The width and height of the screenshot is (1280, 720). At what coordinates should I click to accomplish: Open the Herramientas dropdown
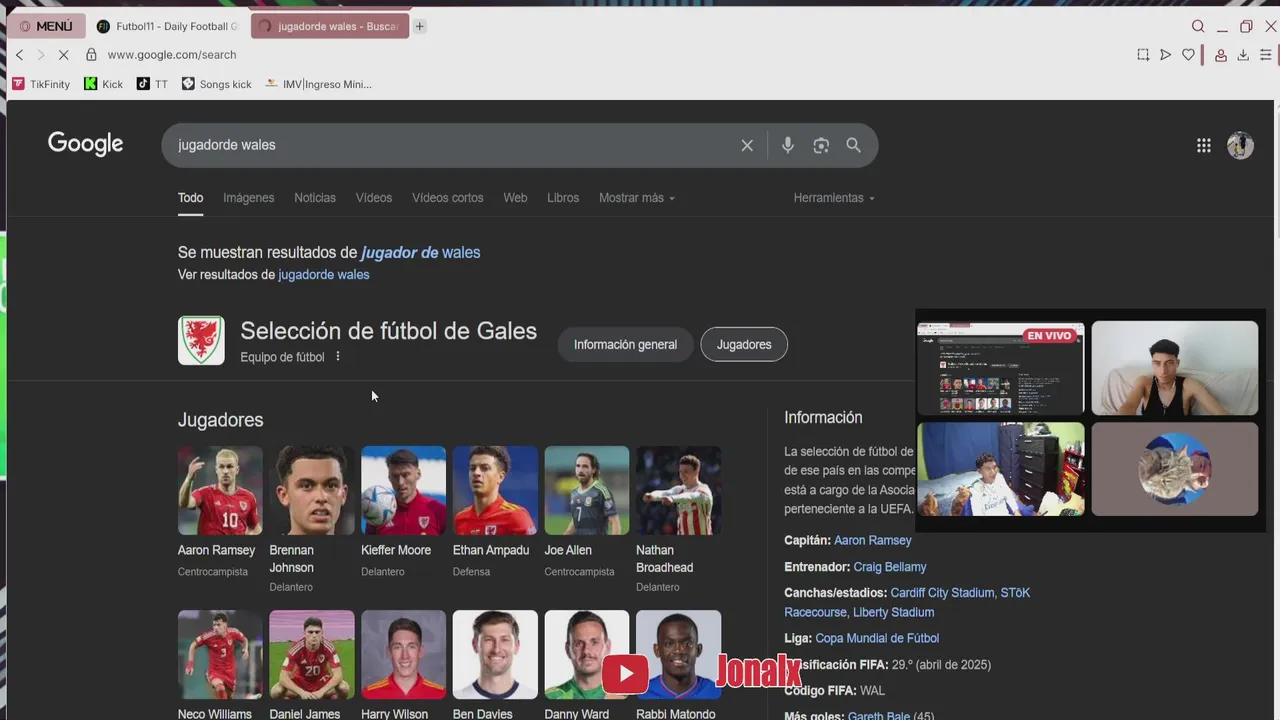point(834,198)
